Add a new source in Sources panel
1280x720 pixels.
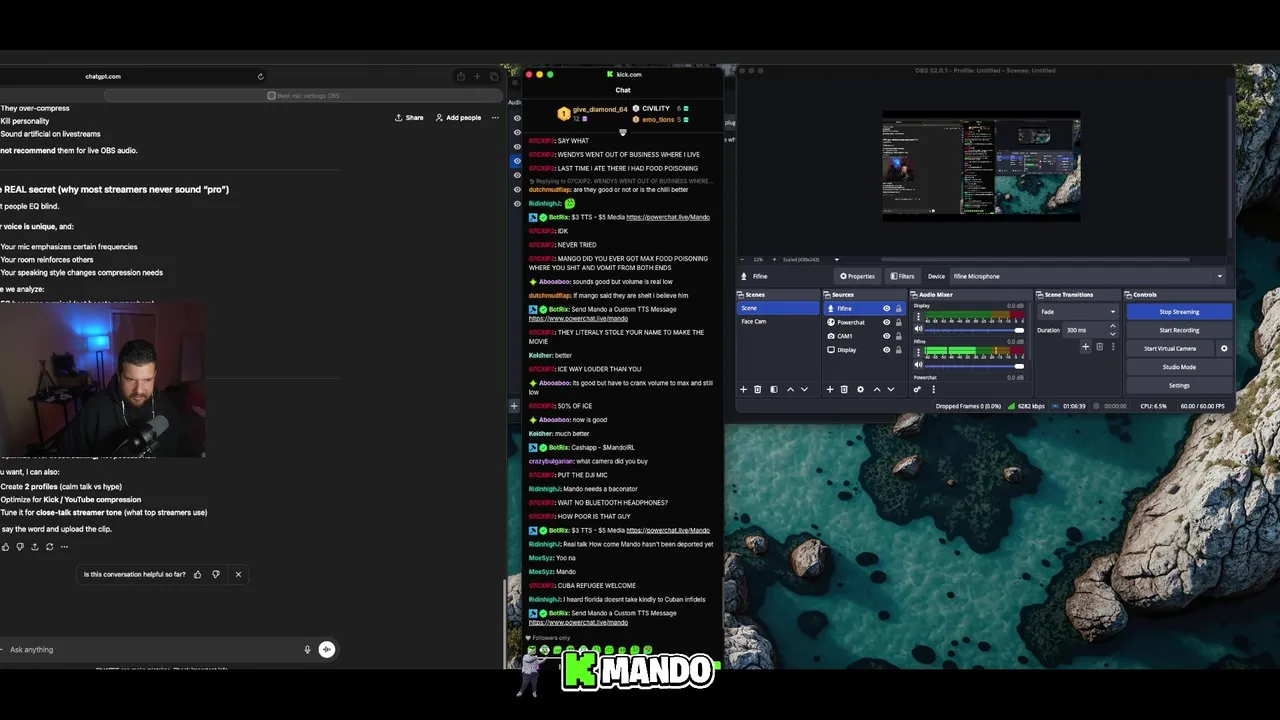[830, 389]
